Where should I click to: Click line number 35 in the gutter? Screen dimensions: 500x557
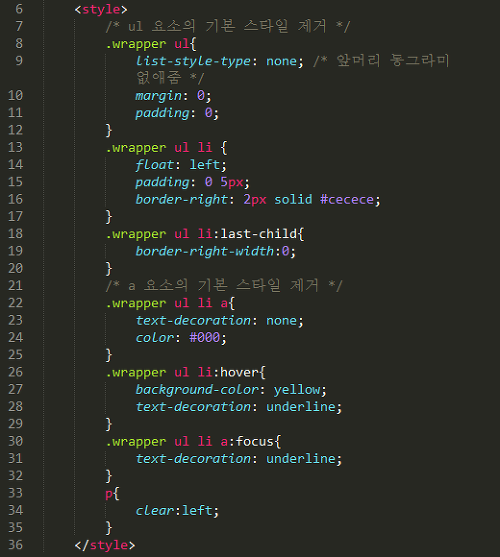15,528
